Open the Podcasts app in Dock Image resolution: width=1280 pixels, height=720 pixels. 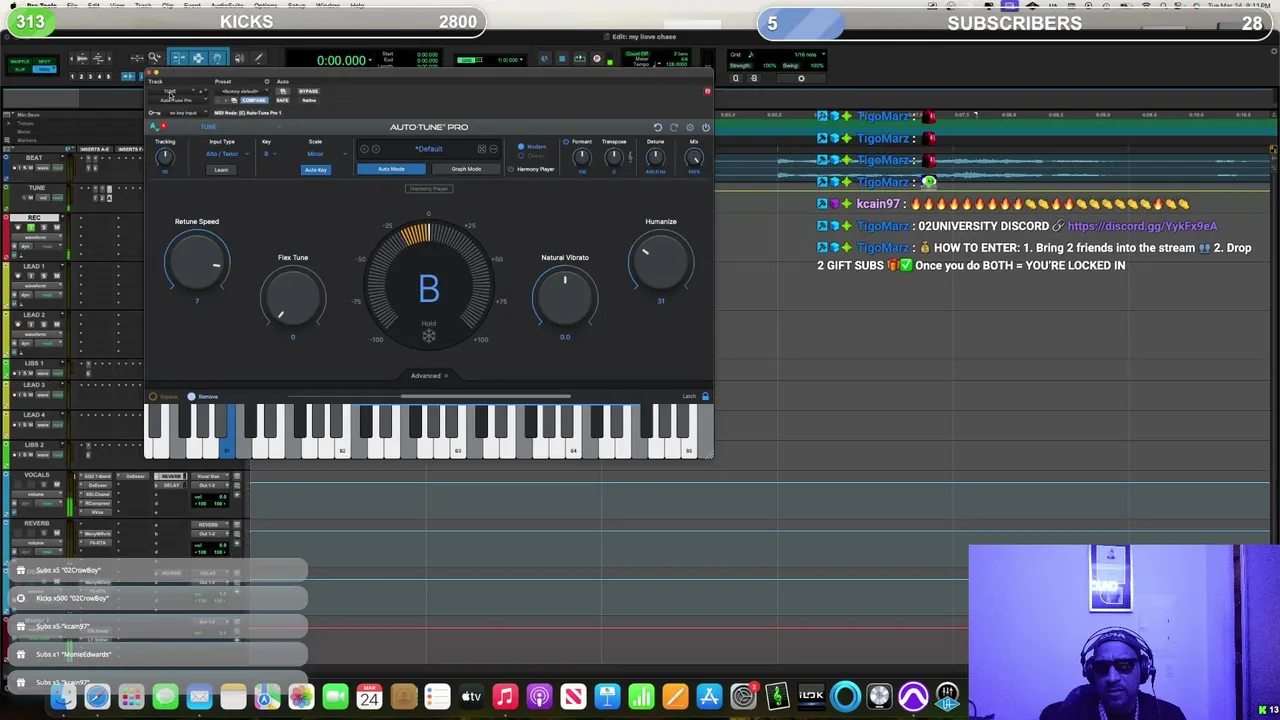[539, 696]
